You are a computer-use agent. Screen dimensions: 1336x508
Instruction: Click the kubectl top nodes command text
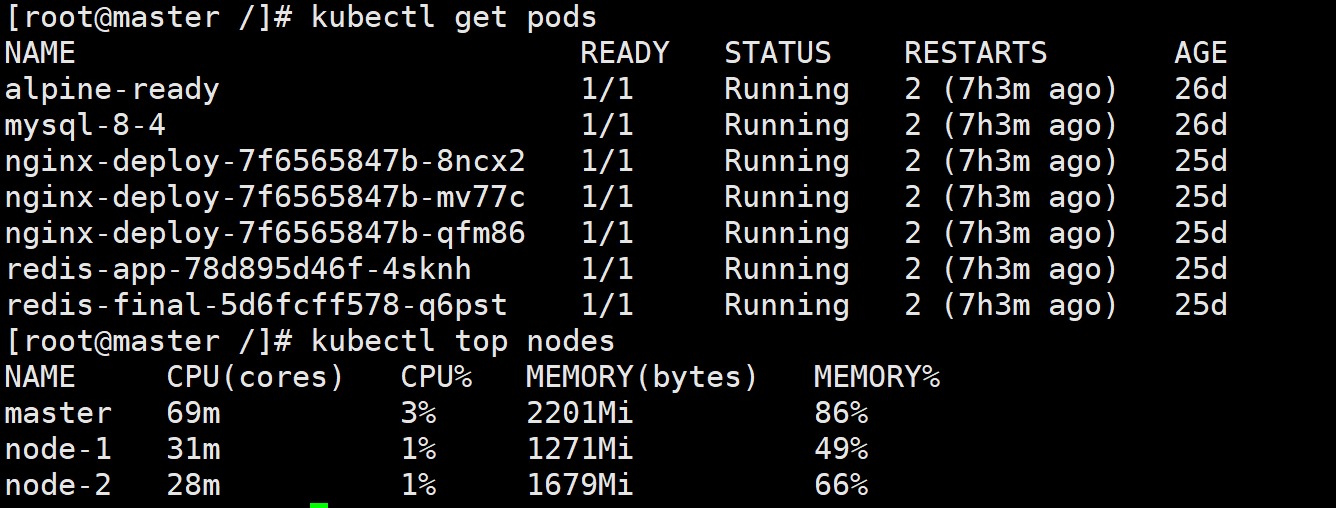click(463, 342)
